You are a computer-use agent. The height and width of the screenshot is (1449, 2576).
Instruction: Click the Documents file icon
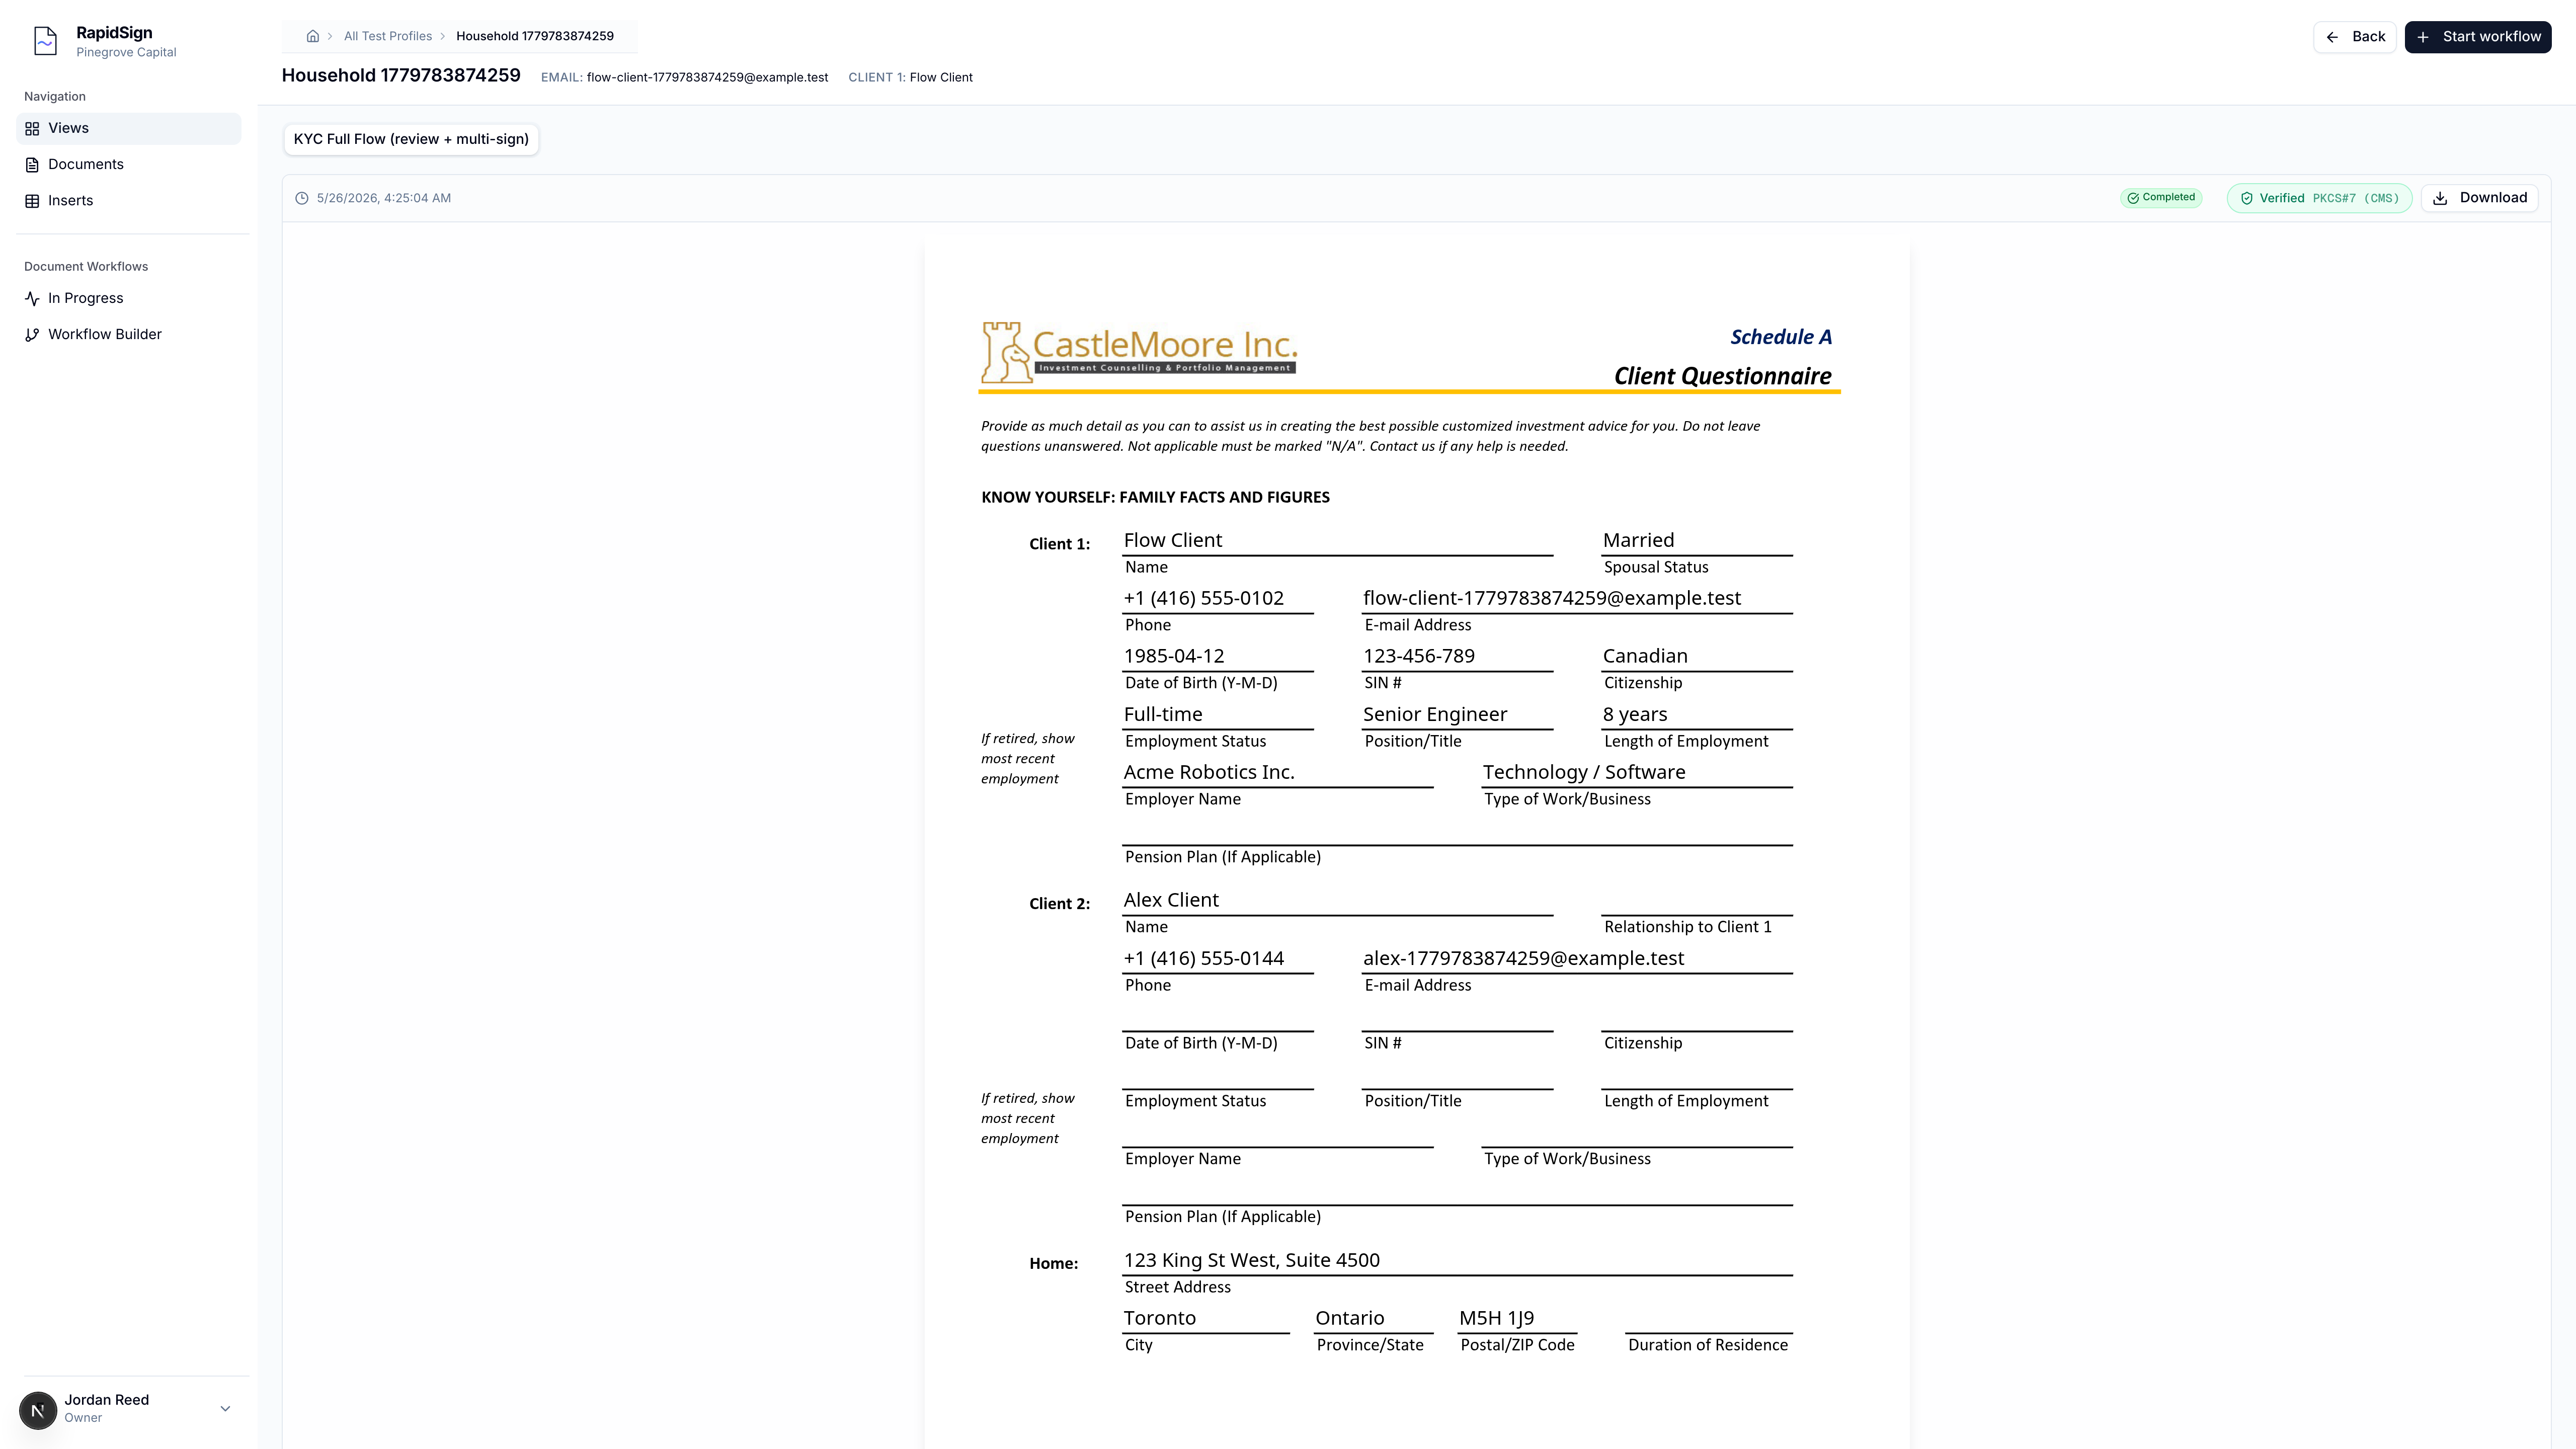[32, 164]
